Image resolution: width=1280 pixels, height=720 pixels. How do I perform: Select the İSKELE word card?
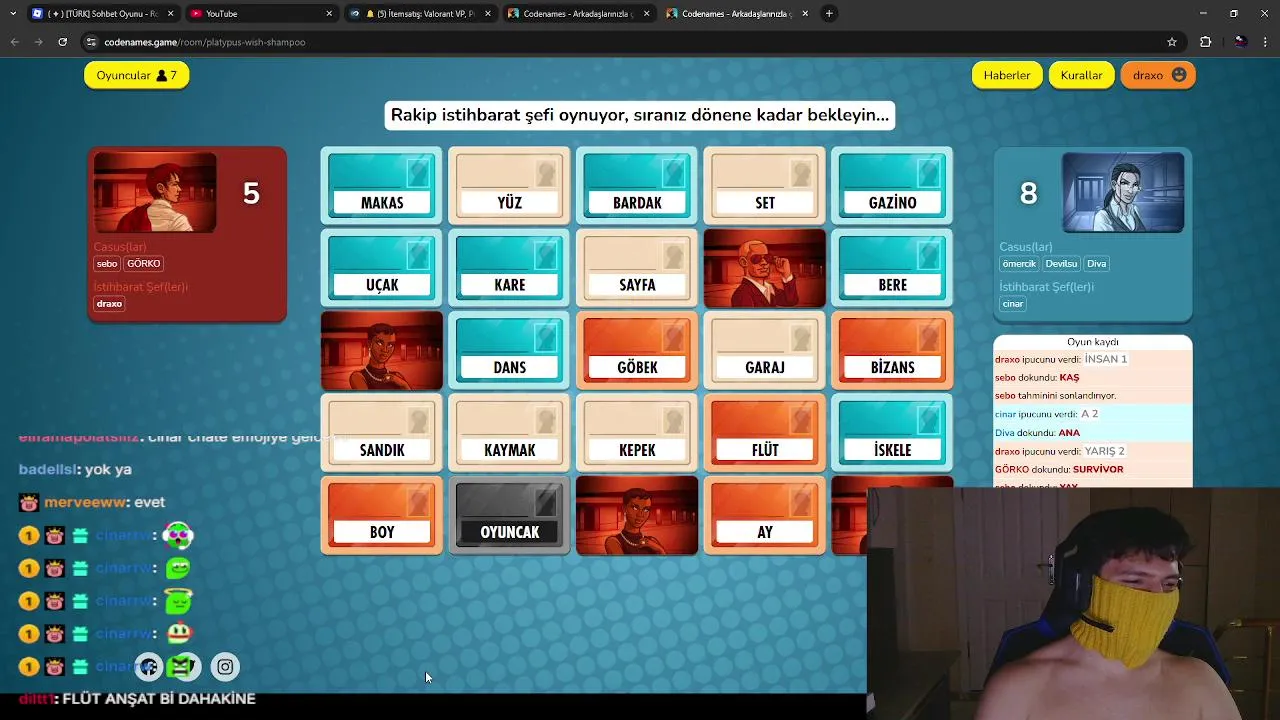click(x=892, y=433)
